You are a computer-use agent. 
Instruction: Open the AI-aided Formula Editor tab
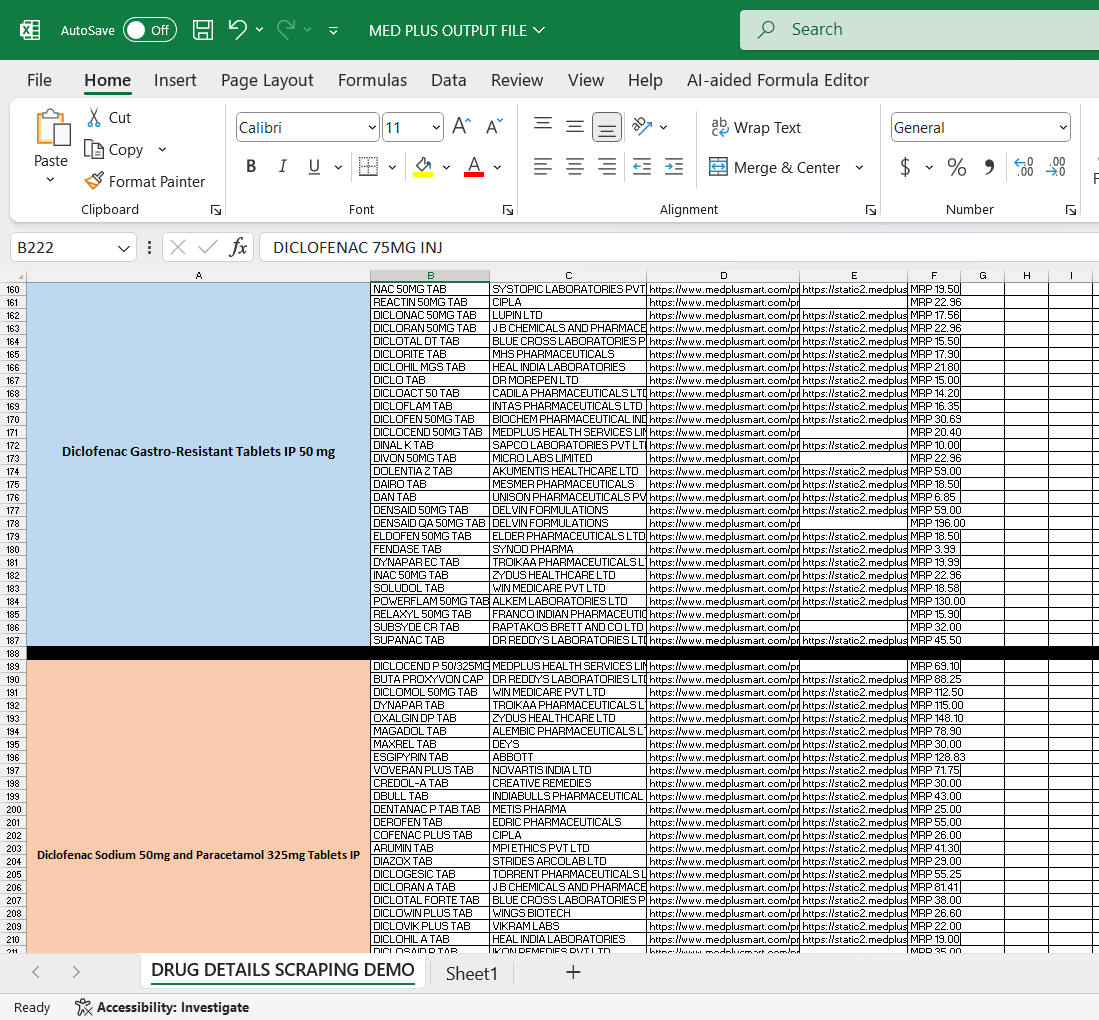tap(777, 80)
